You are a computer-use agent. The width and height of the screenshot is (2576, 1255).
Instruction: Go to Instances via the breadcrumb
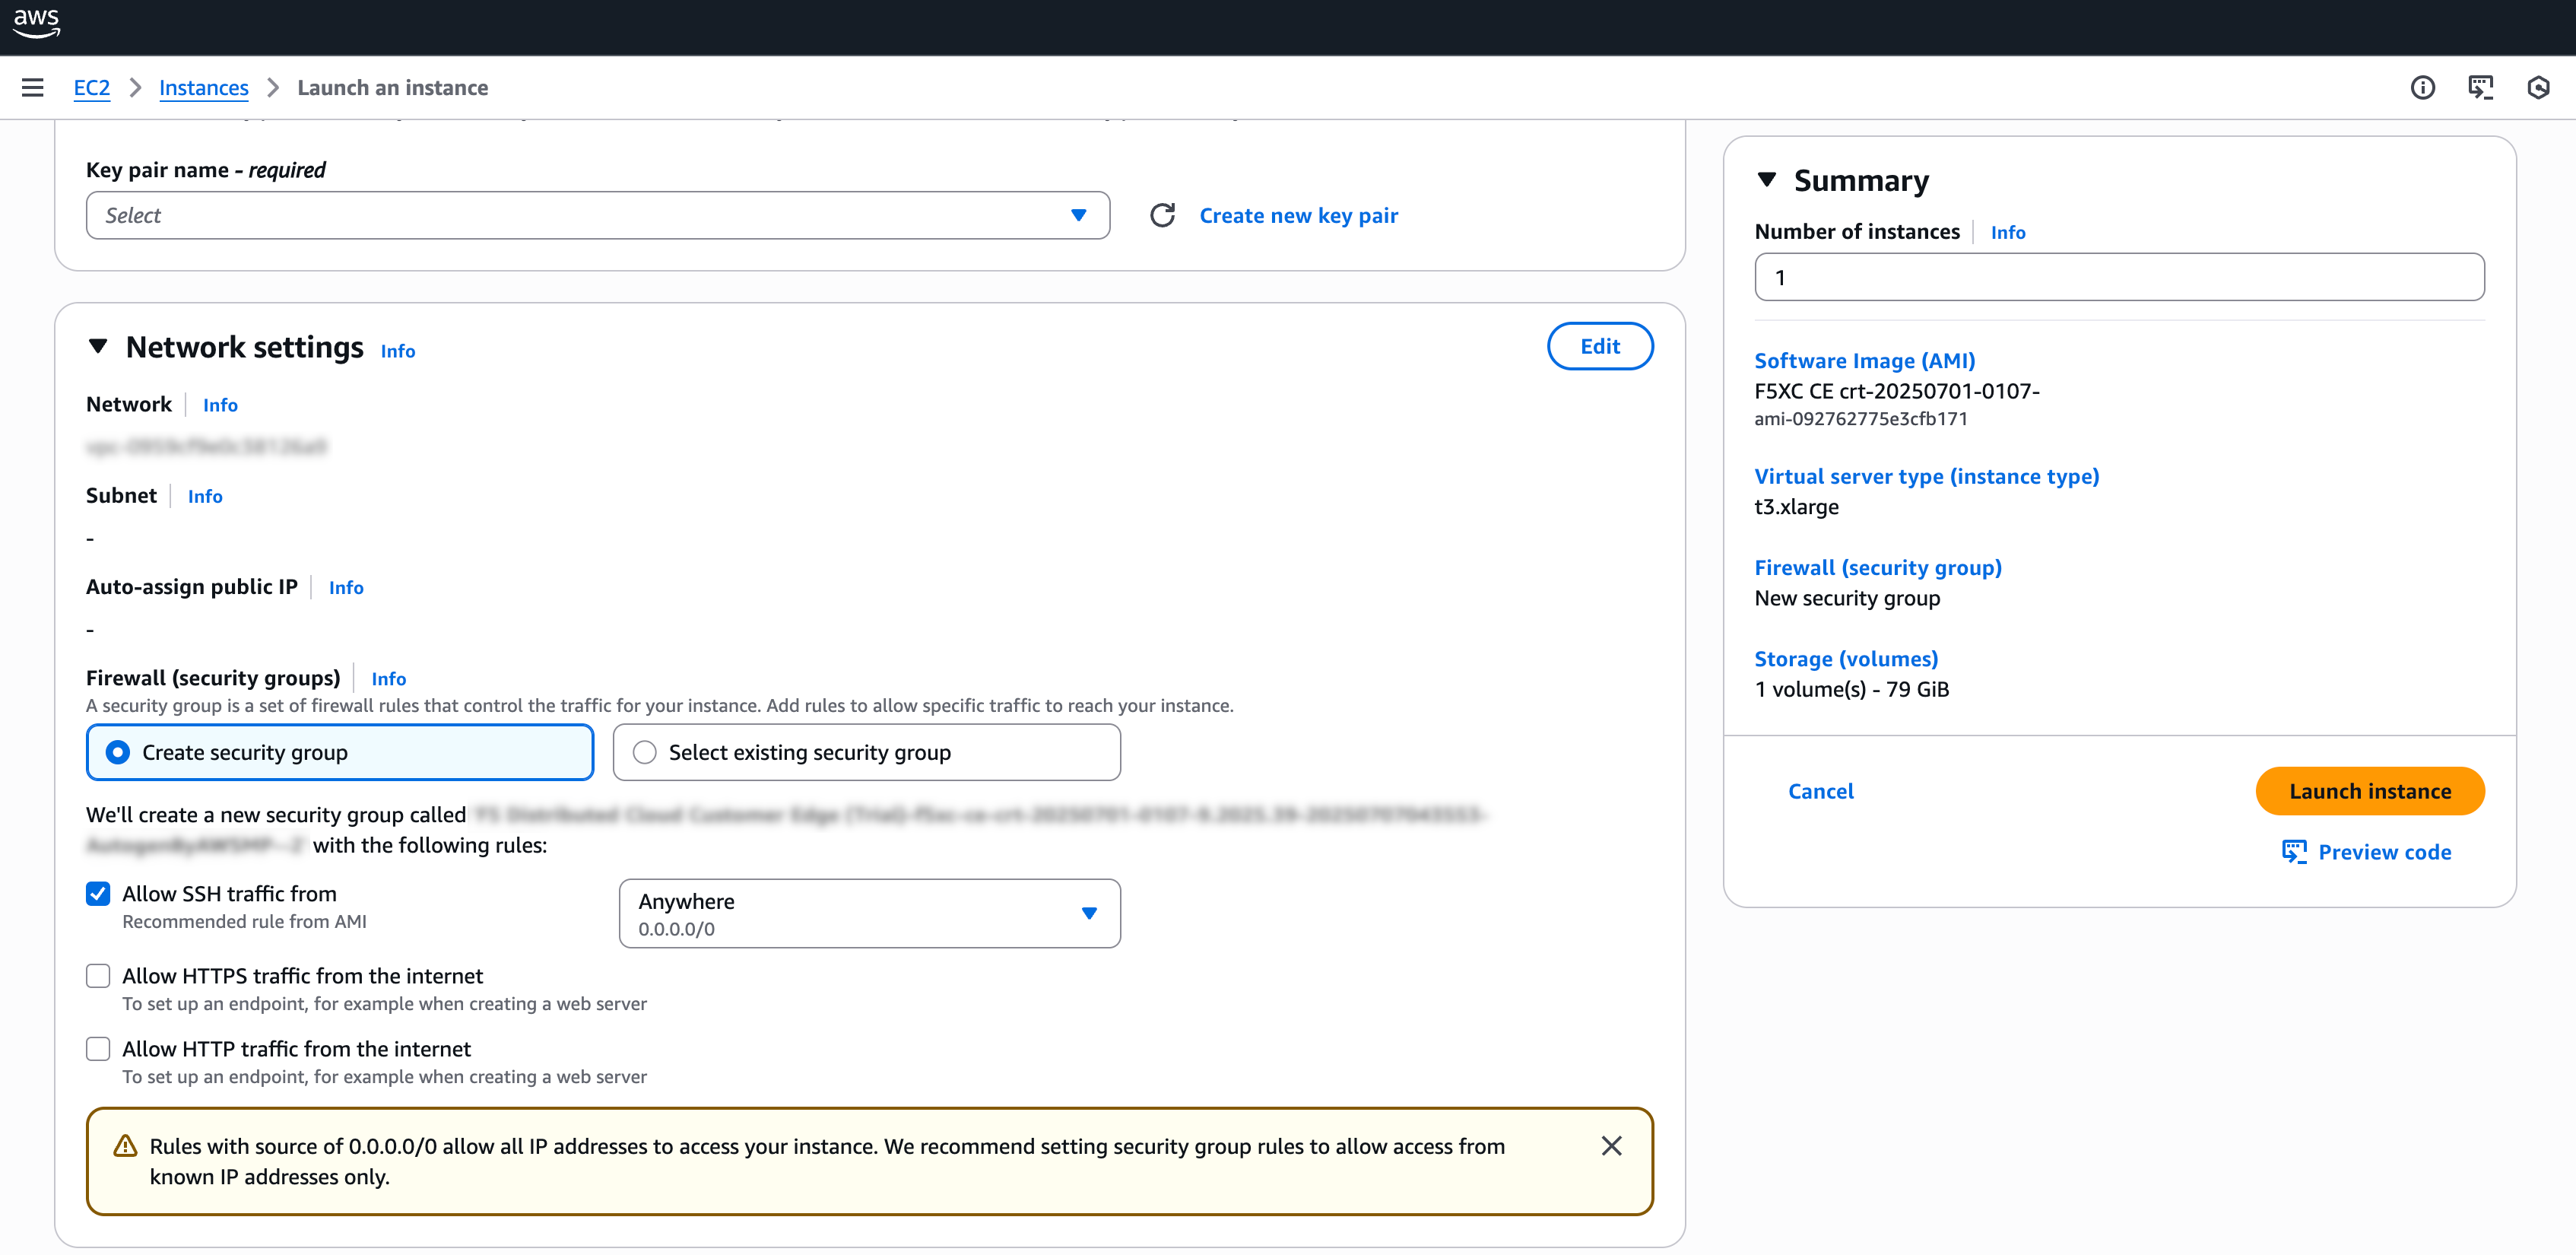[203, 87]
